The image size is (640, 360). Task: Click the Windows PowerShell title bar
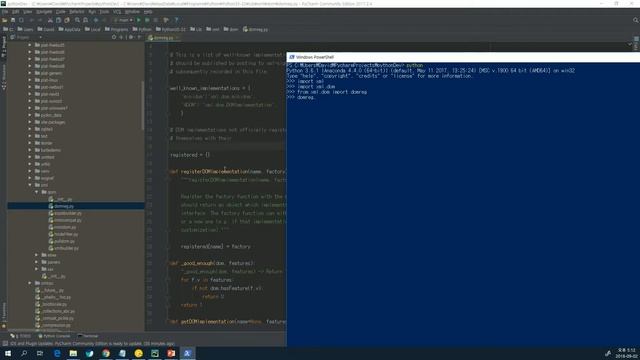coord(463,57)
